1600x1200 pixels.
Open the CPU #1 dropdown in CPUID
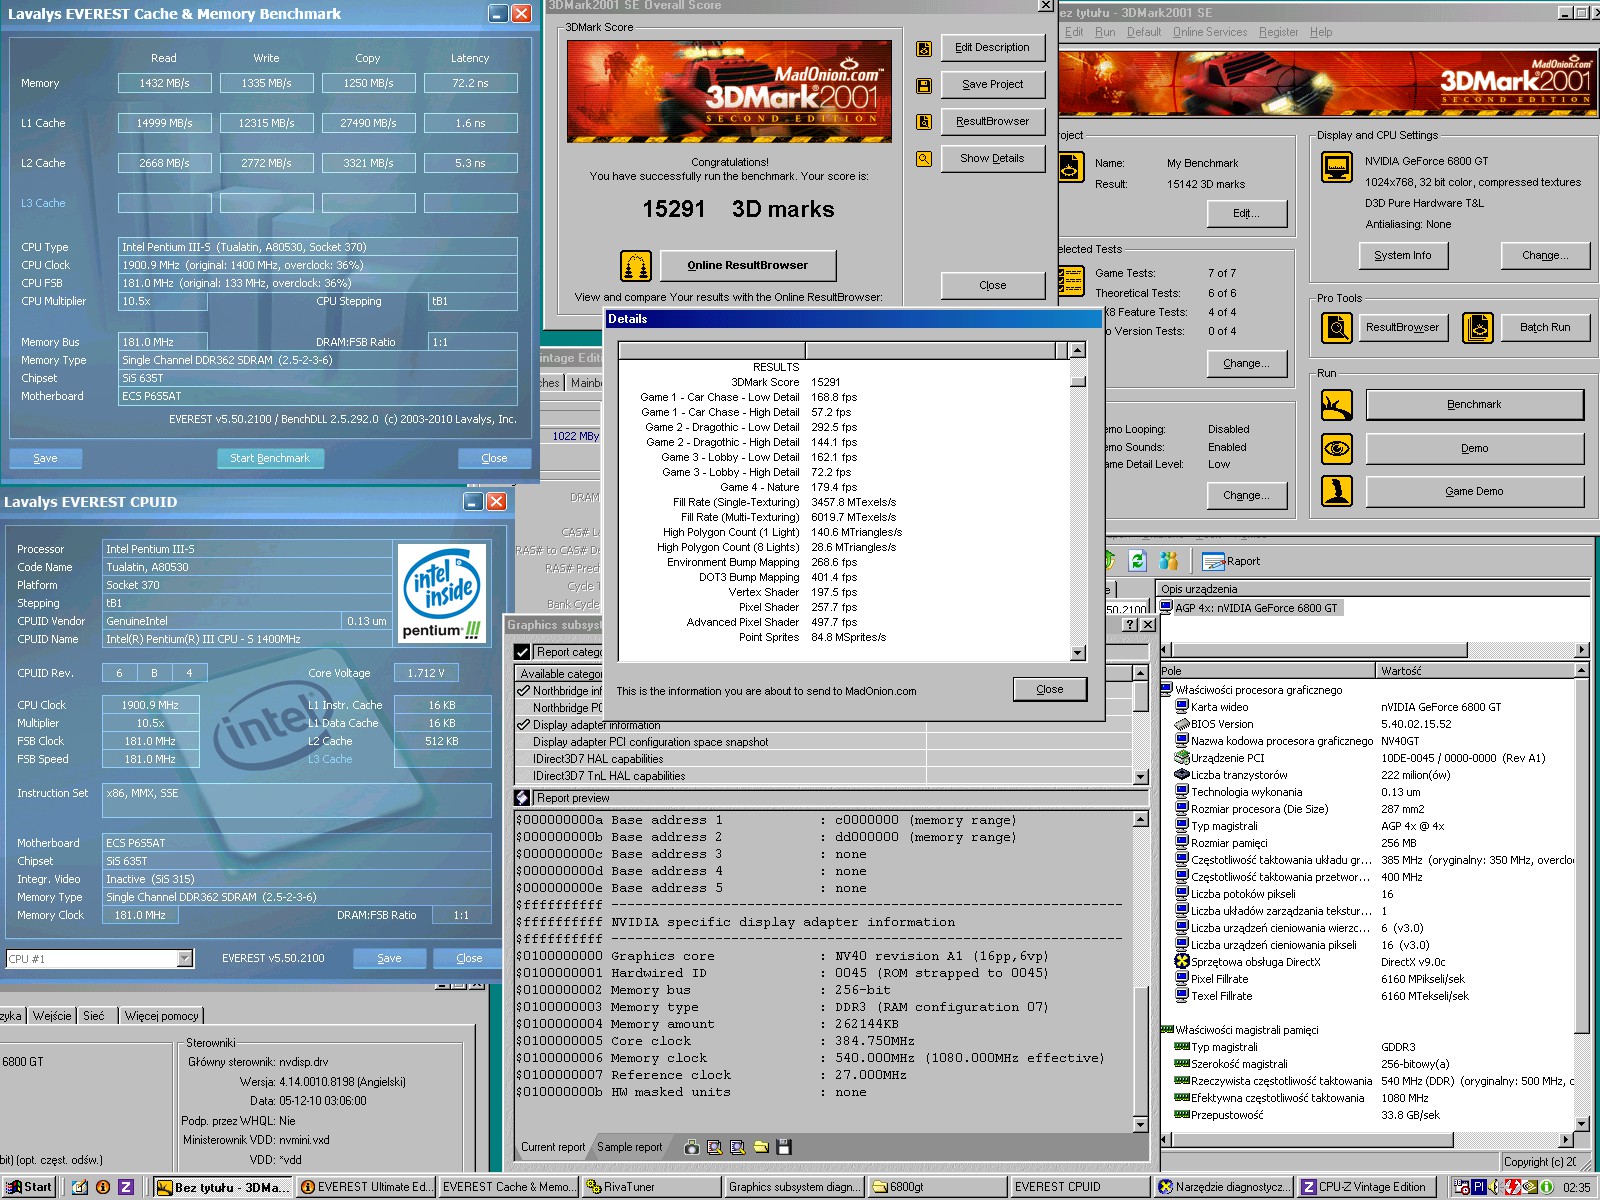pos(184,959)
